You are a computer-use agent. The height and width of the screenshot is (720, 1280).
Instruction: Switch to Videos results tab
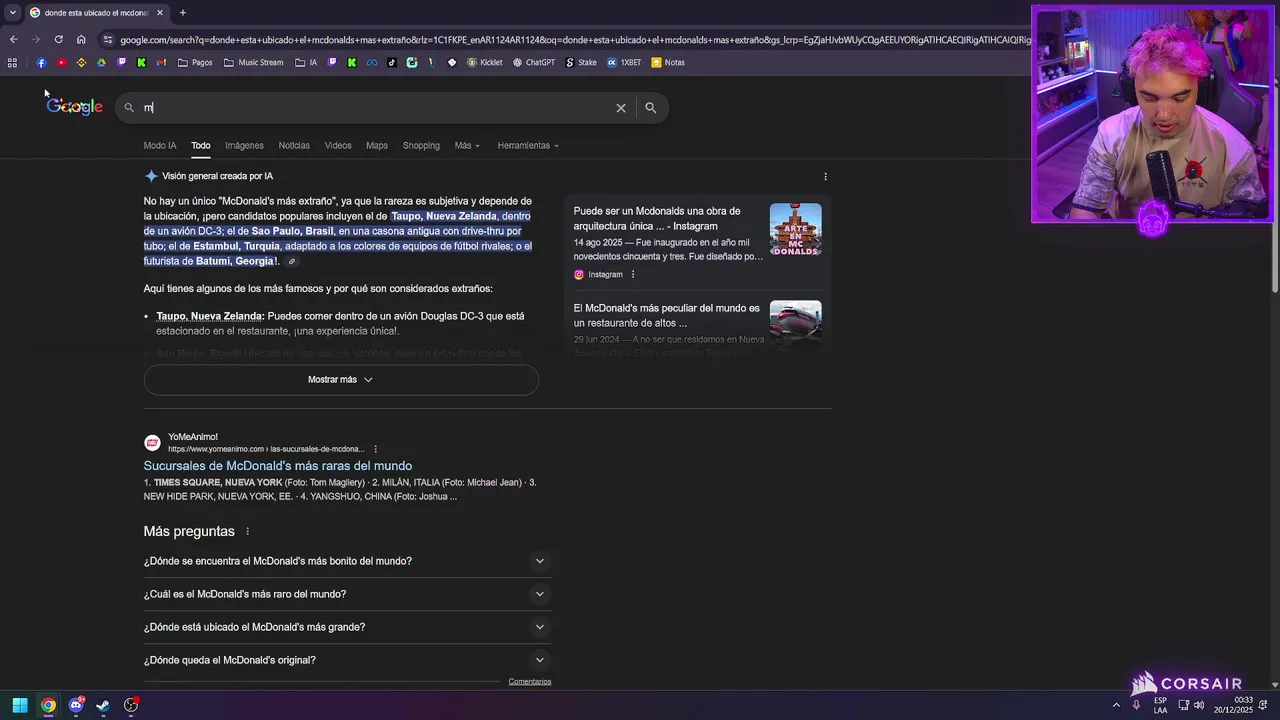[338, 145]
